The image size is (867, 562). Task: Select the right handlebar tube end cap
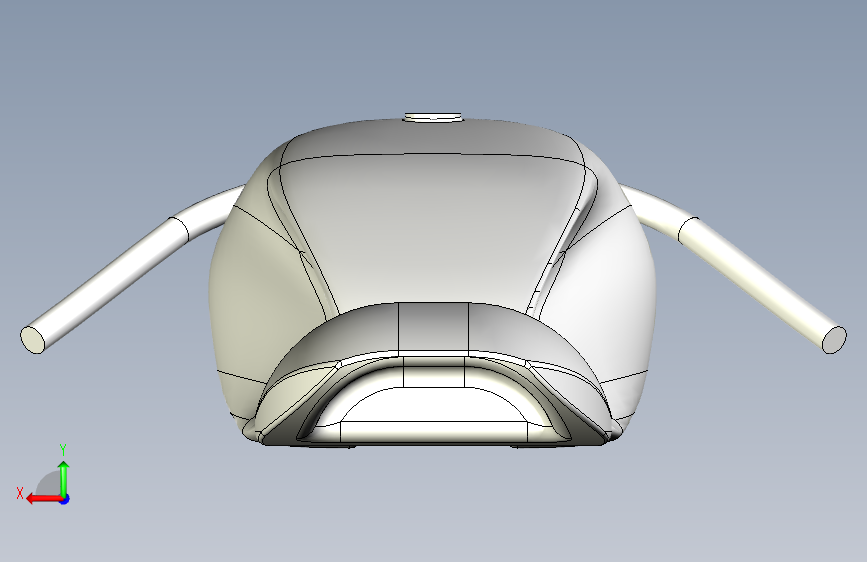click(x=834, y=340)
